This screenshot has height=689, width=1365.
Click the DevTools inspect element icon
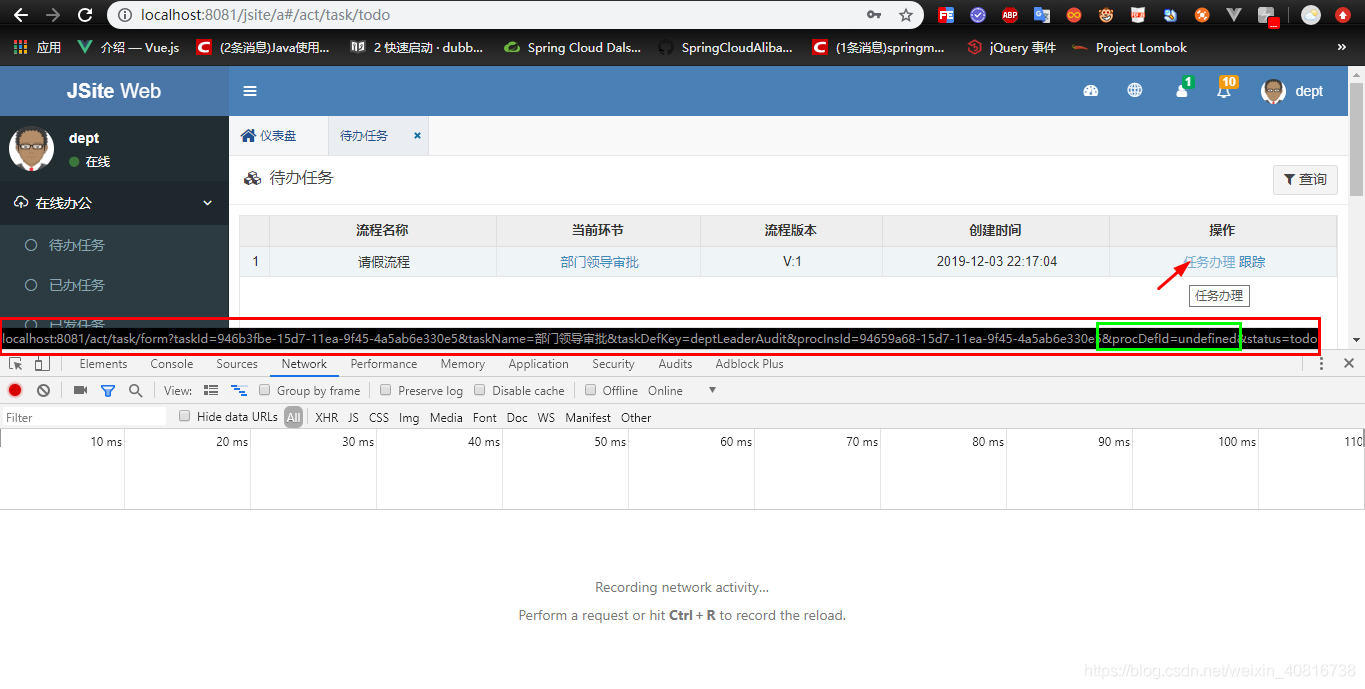[x=16, y=364]
